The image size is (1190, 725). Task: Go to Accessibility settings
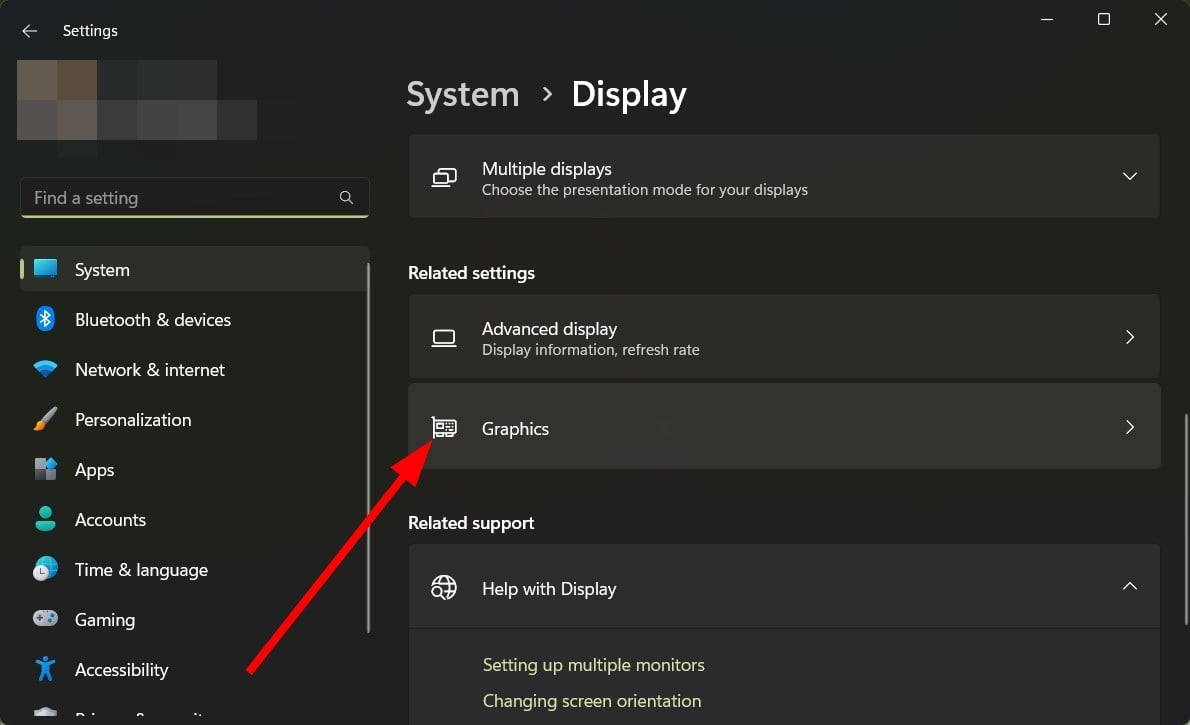click(x=121, y=670)
